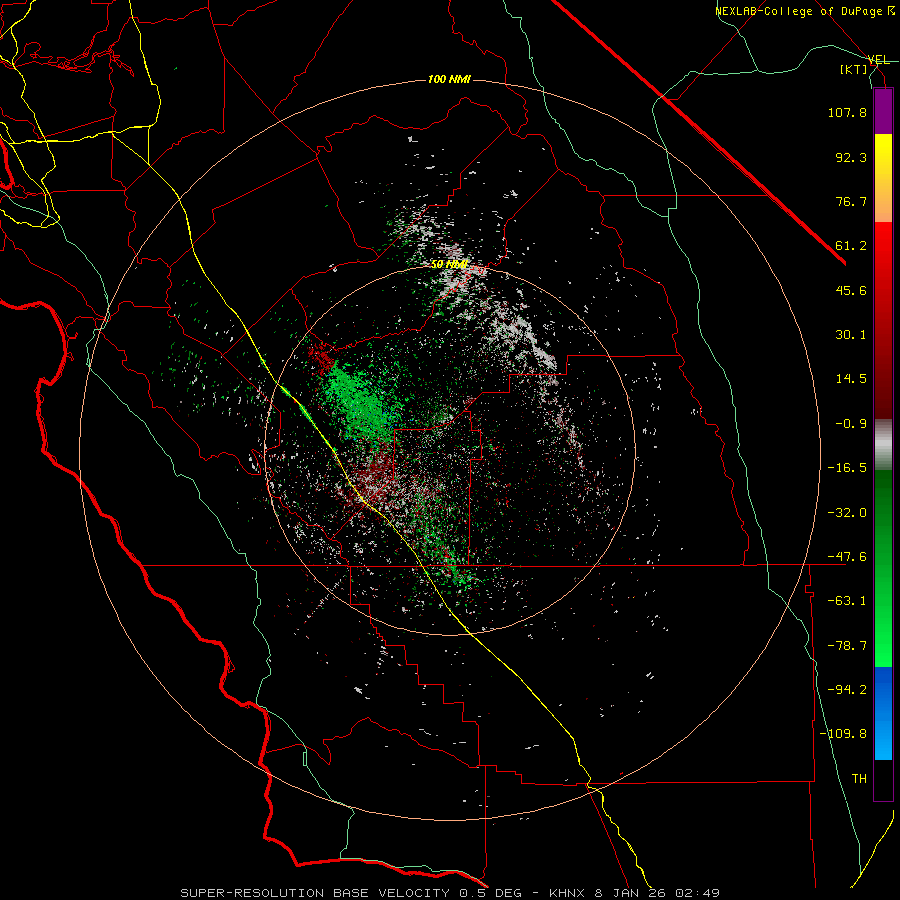
Task: Select the 76.7 scale value
Action: (851, 201)
